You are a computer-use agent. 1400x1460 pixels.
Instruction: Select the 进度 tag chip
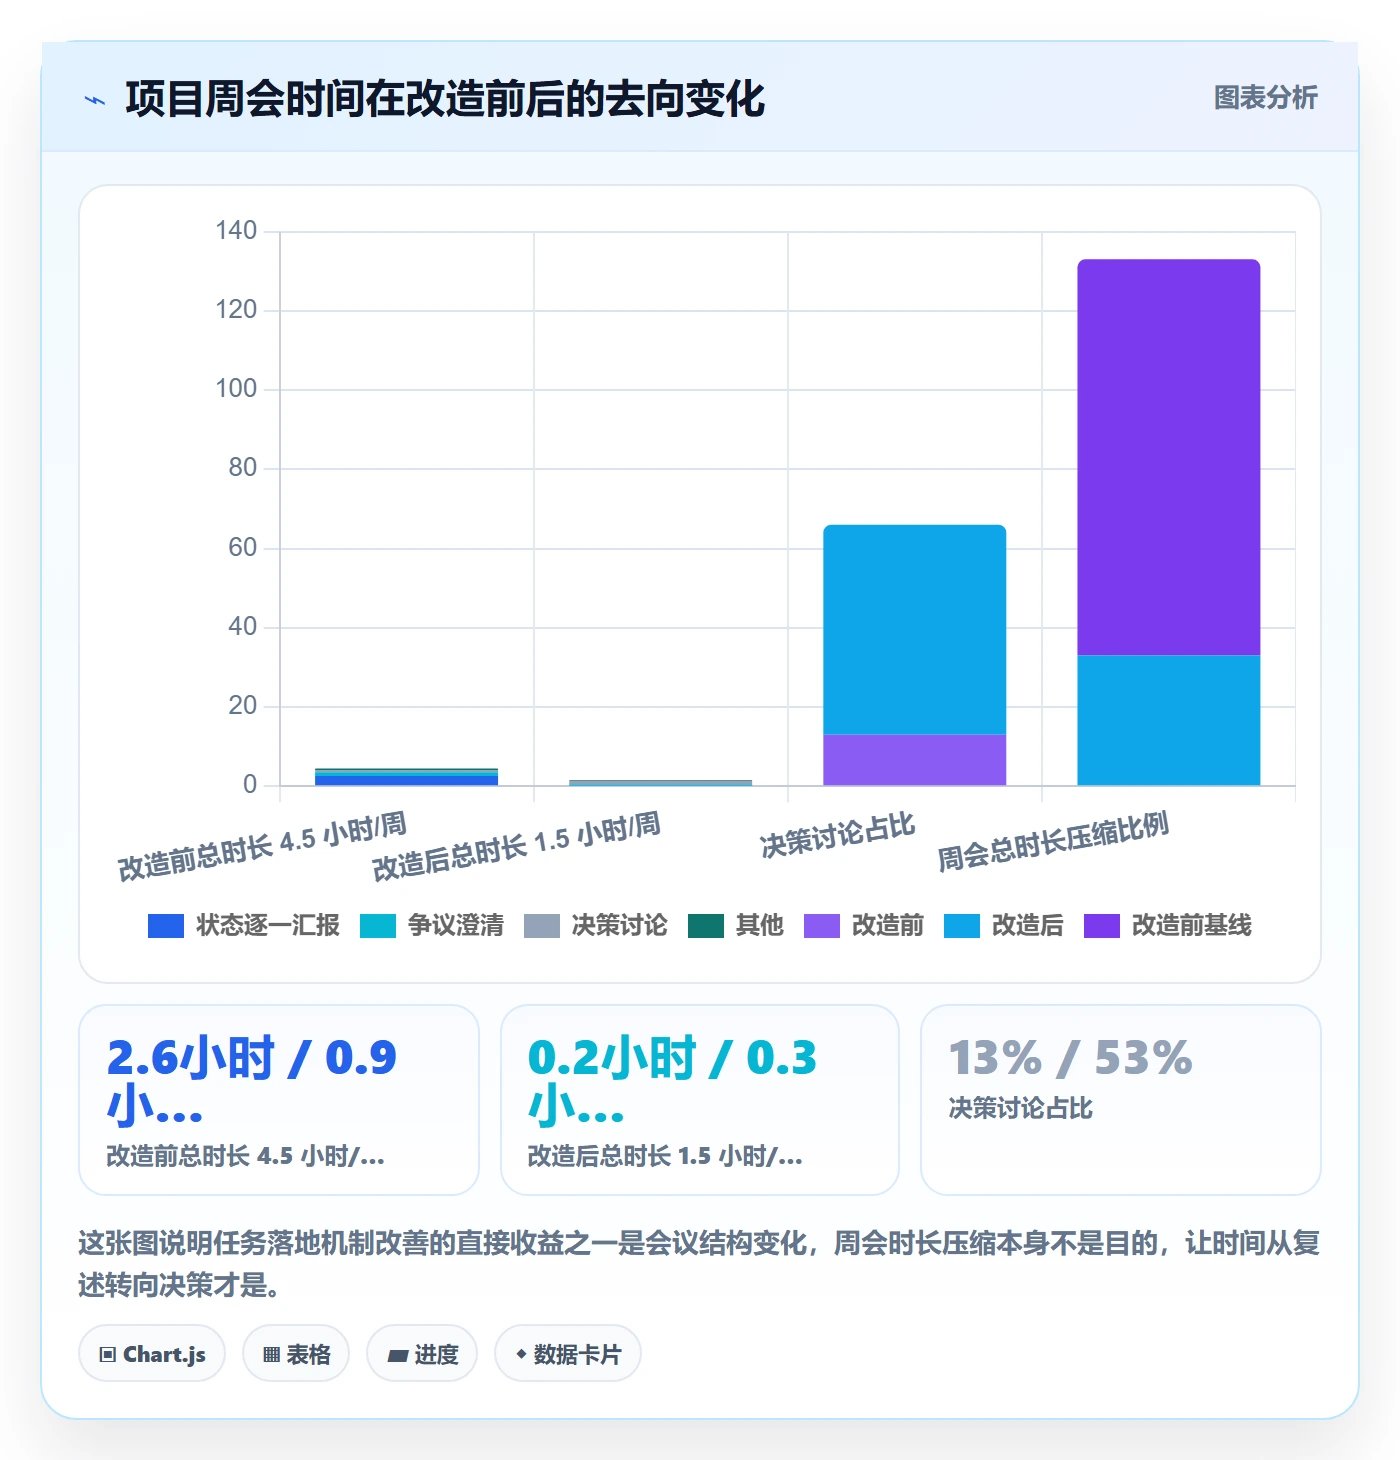[x=422, y=1354]
